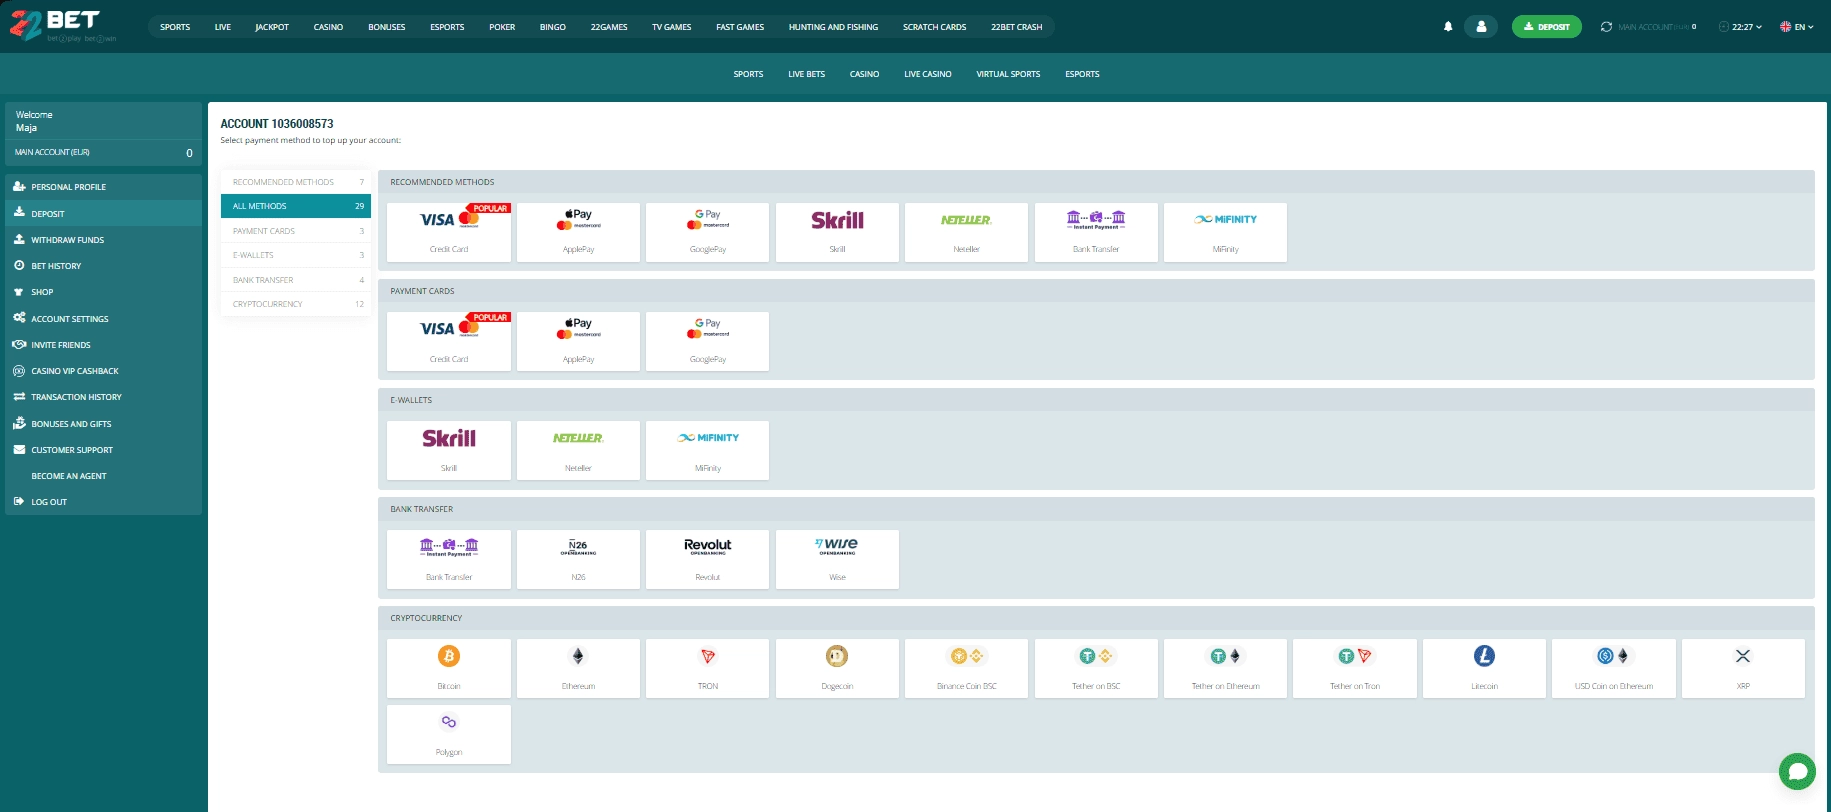Choose Dogecoin as deposit method

coord(837,668)
